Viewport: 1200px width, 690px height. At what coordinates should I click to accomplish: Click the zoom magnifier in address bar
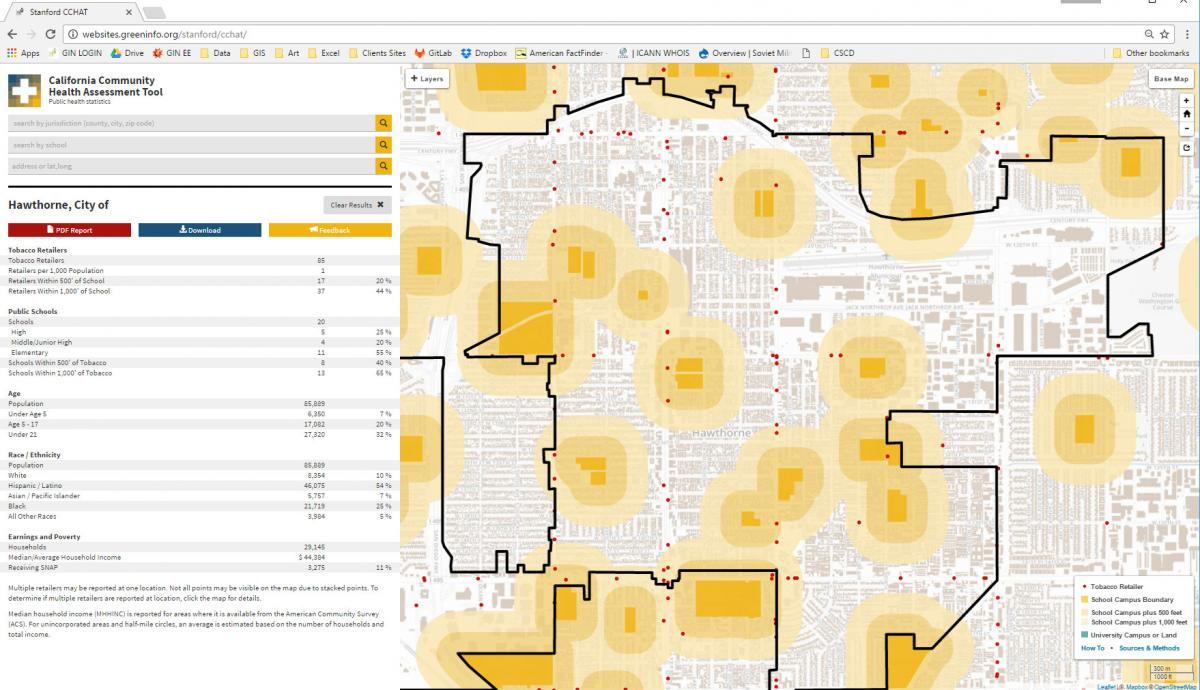pyautogui.click(x=1150, y=34)
